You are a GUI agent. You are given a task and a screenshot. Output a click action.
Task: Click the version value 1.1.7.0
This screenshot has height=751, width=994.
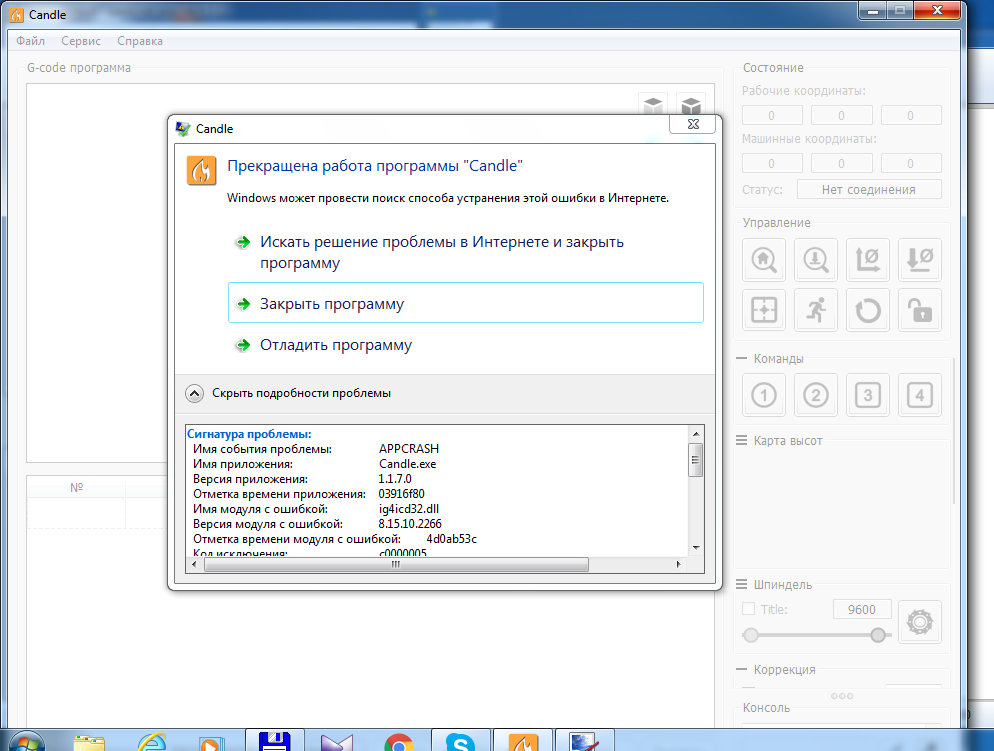[x=395, y=479]
